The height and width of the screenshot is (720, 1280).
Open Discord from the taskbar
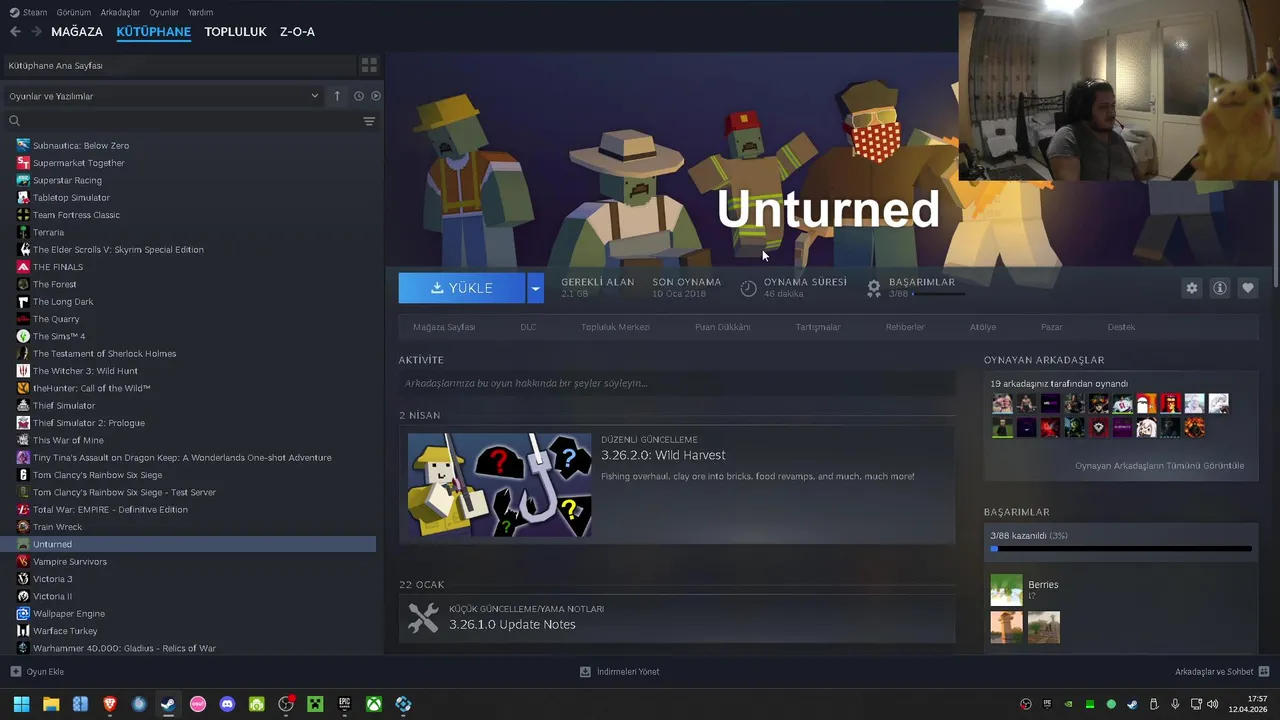(227, 704)
